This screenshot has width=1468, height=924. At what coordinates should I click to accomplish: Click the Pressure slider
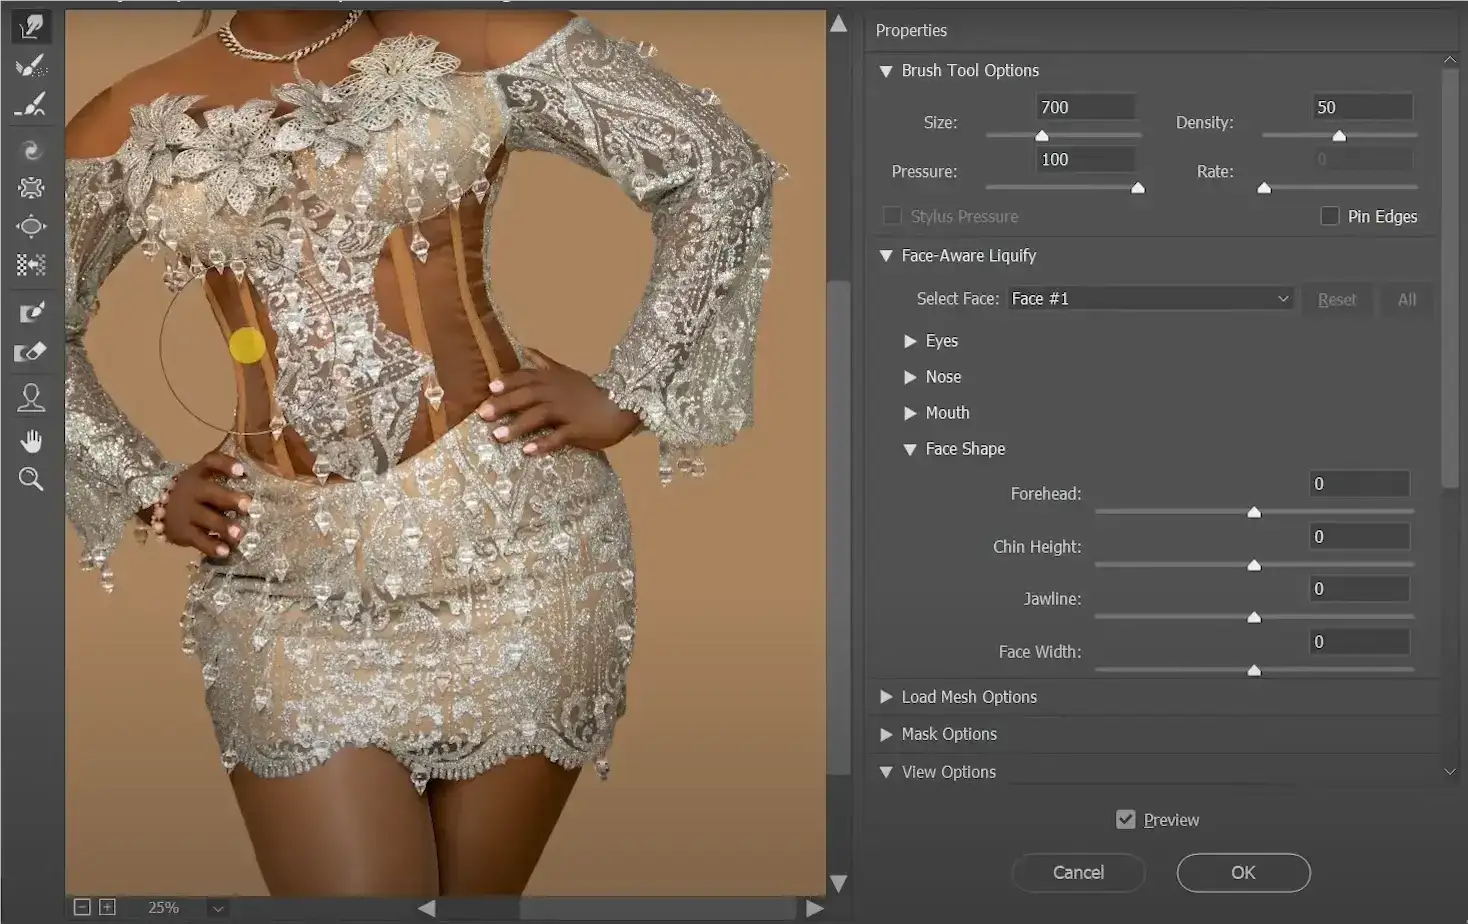1063,187
